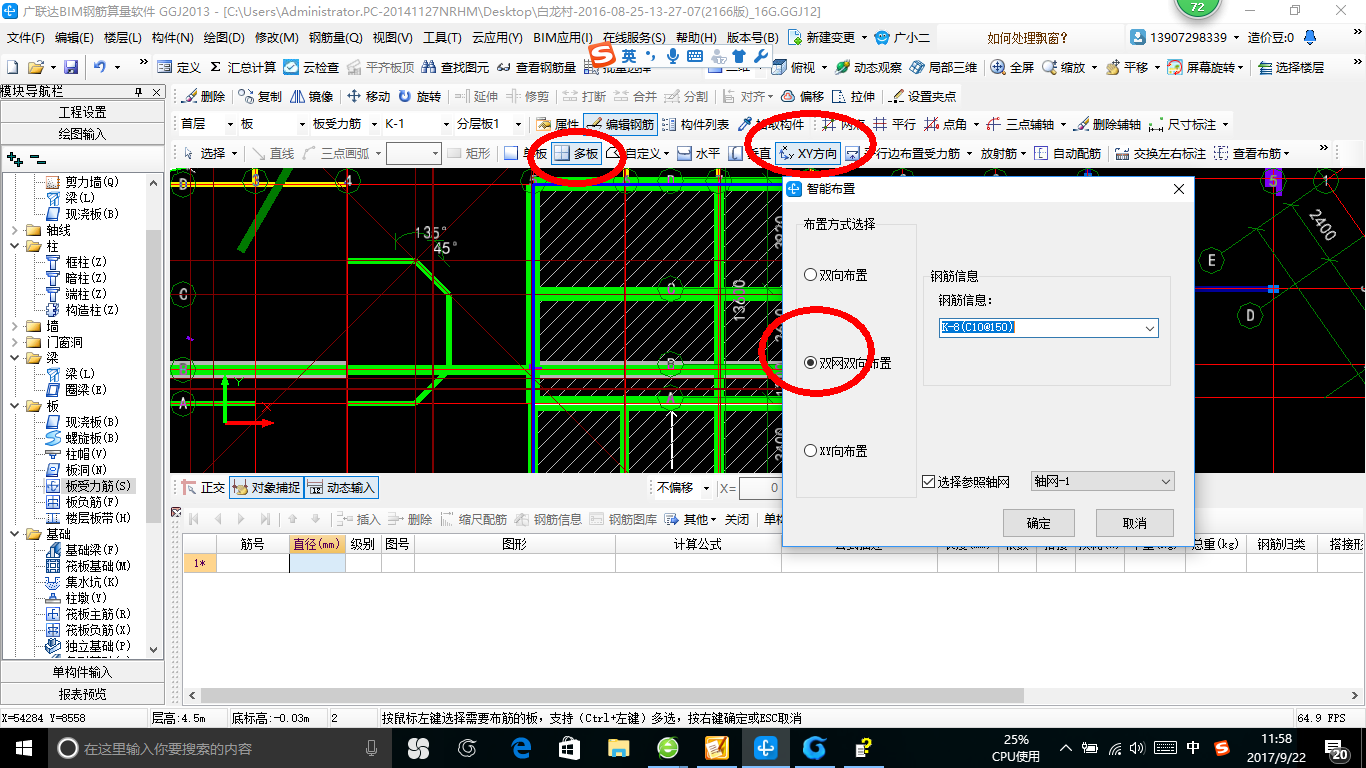The image size is (1366, 768).
Task: Toggle 编辑钢筋 edit rebar button
Action: tap(620, 125)
